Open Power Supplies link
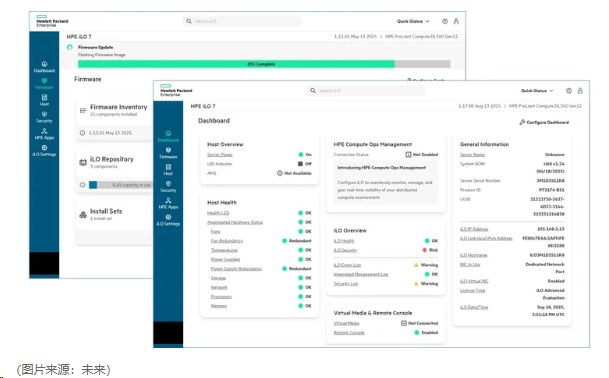This screenshot has height=378, width=609. pos(225,260)
